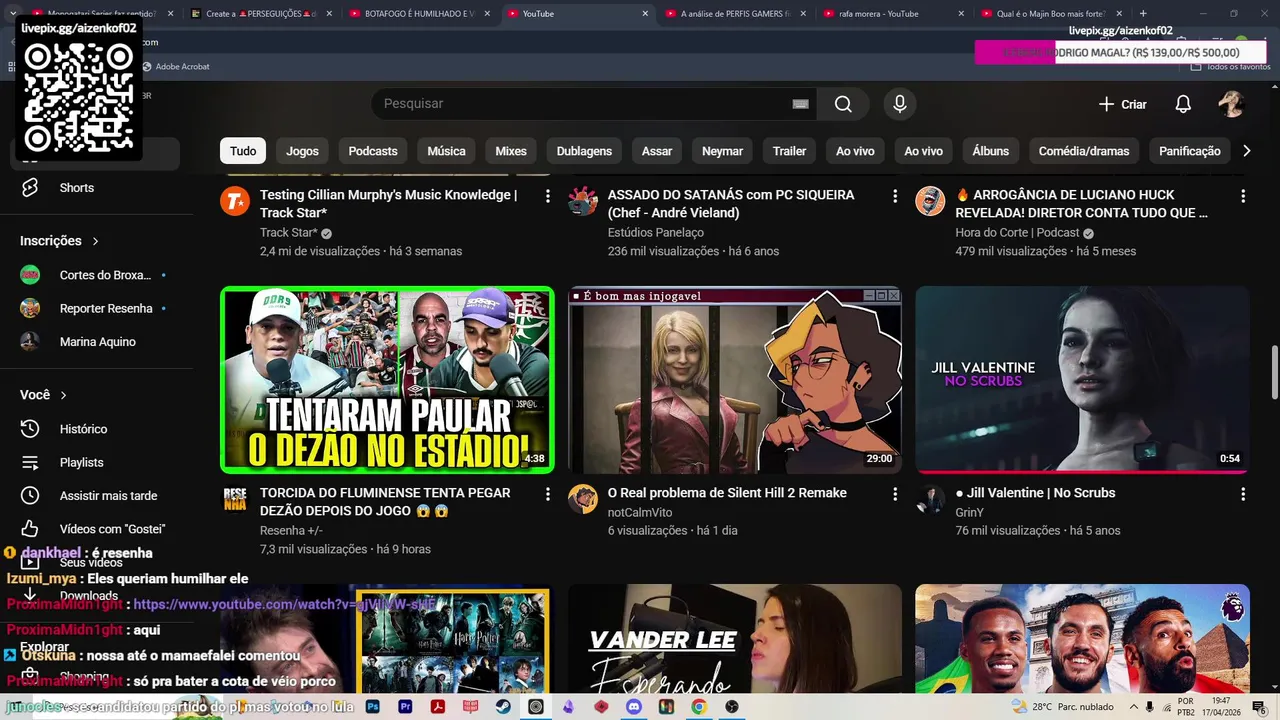The width and height of the screenshot is (1280, 720).
Task: Open Adobe Acrobat from the taskbar
Action: coord(438,706)
